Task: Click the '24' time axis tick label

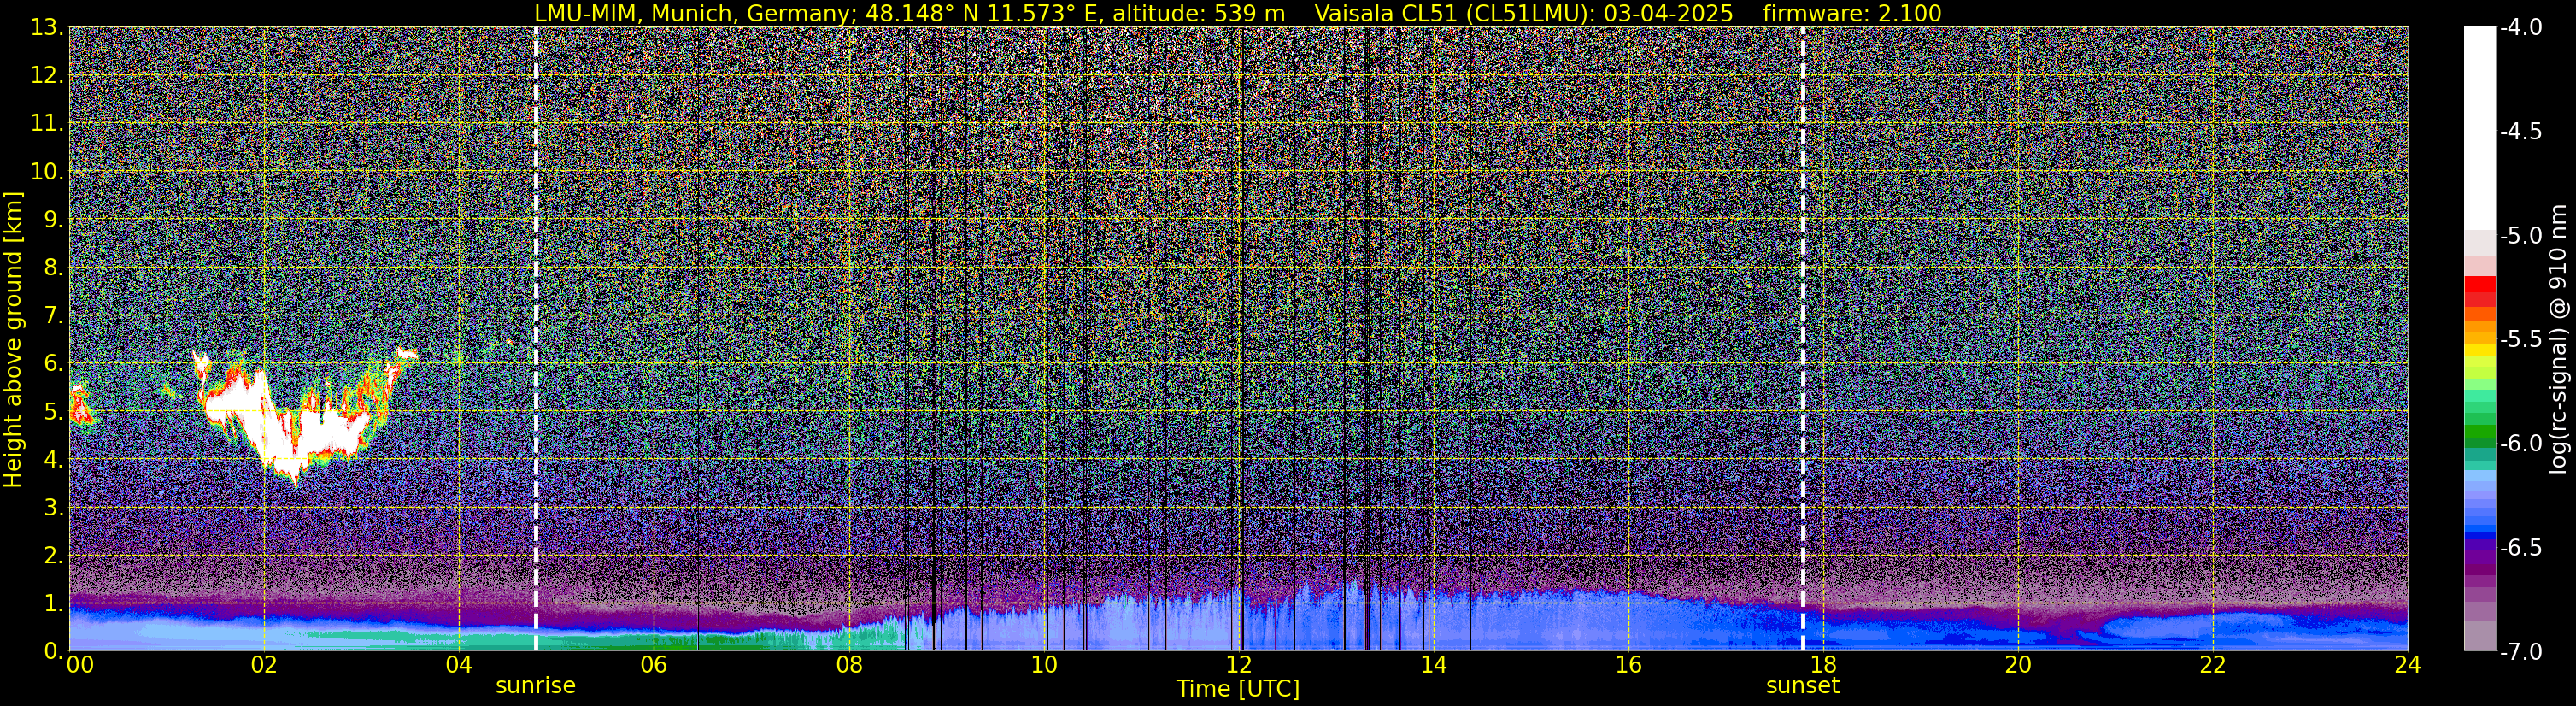Action: [2408, 664]
